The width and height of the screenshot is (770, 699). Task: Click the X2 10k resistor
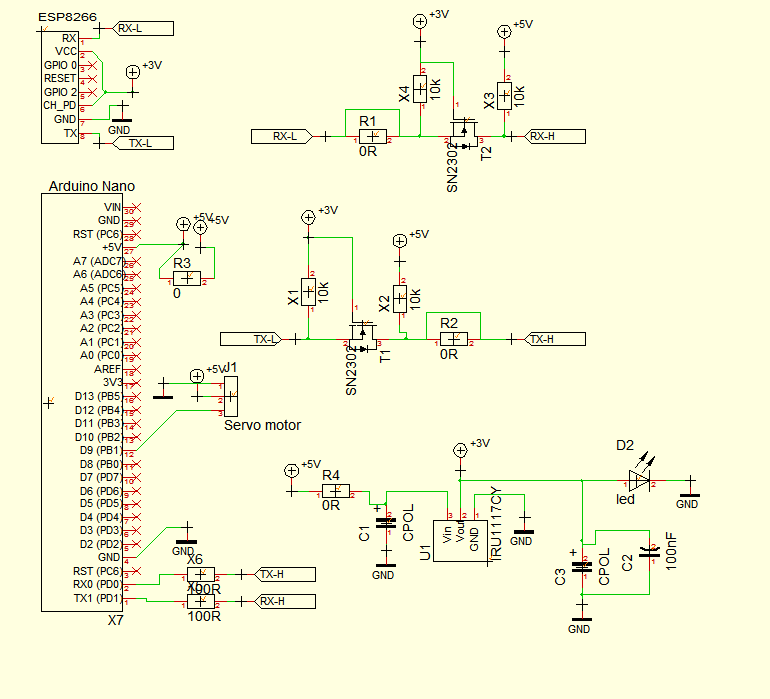pos(400,298)
